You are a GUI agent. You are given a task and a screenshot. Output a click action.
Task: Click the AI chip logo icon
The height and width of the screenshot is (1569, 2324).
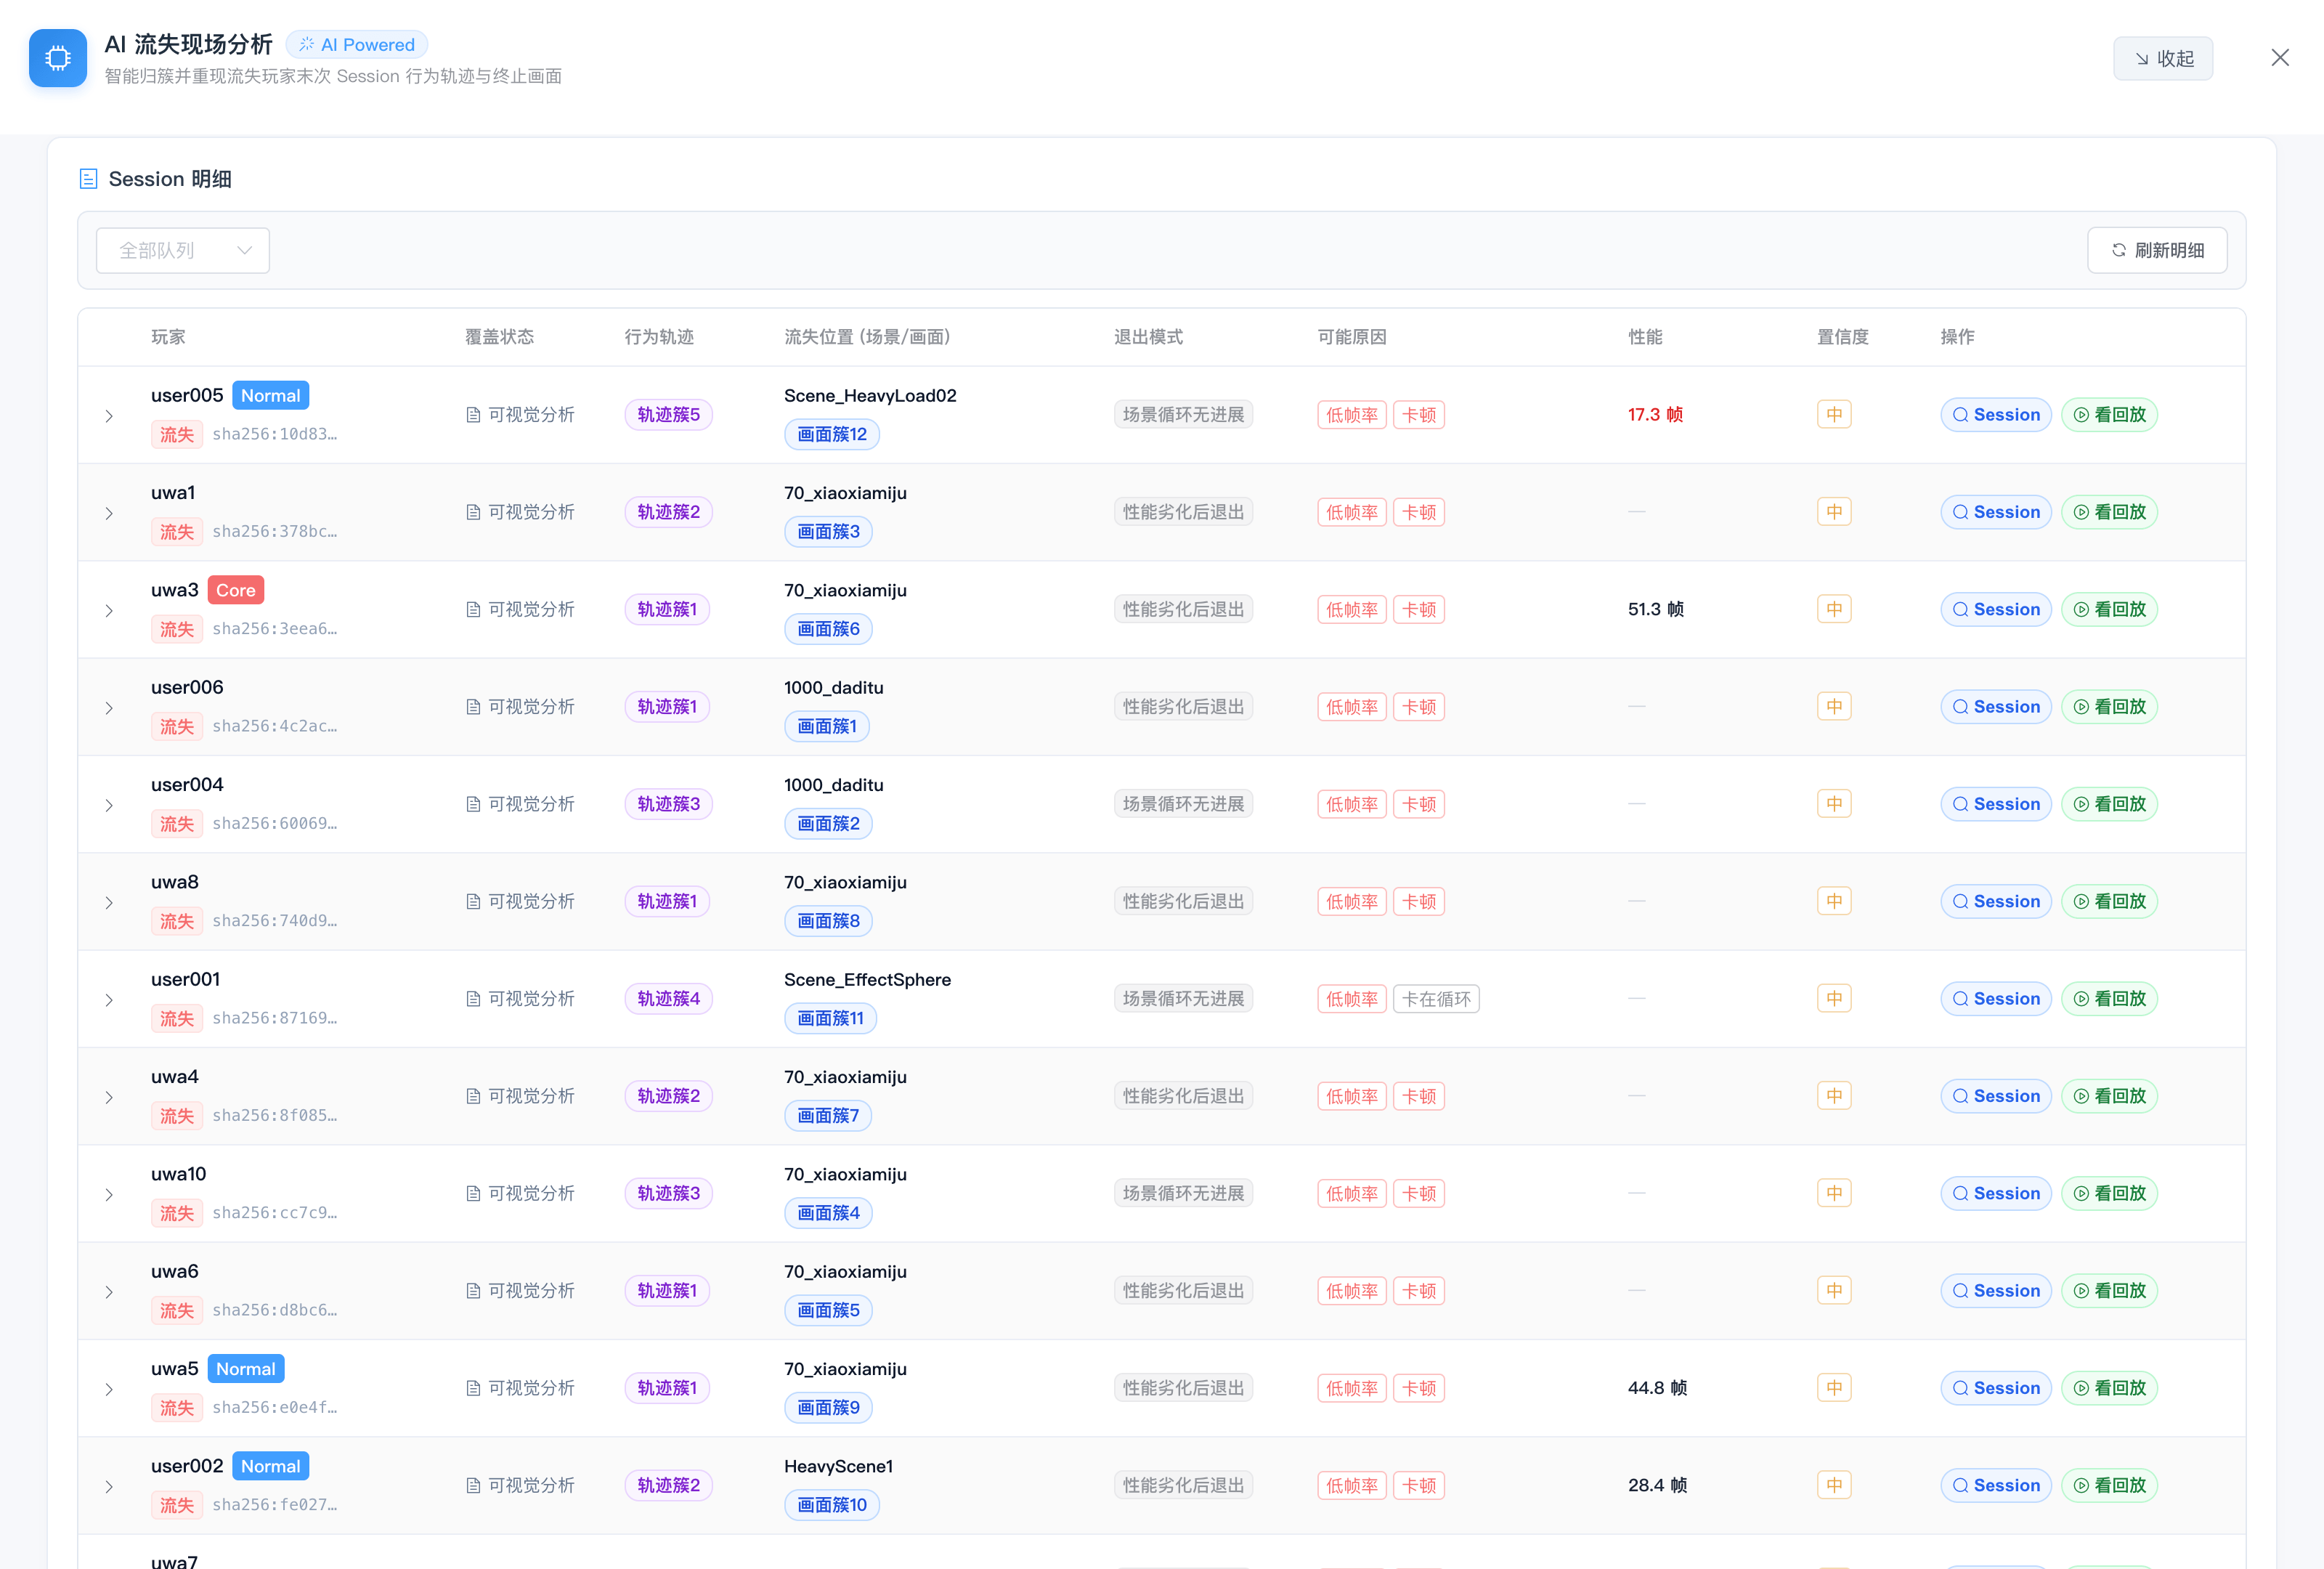(x=58, y=58)
